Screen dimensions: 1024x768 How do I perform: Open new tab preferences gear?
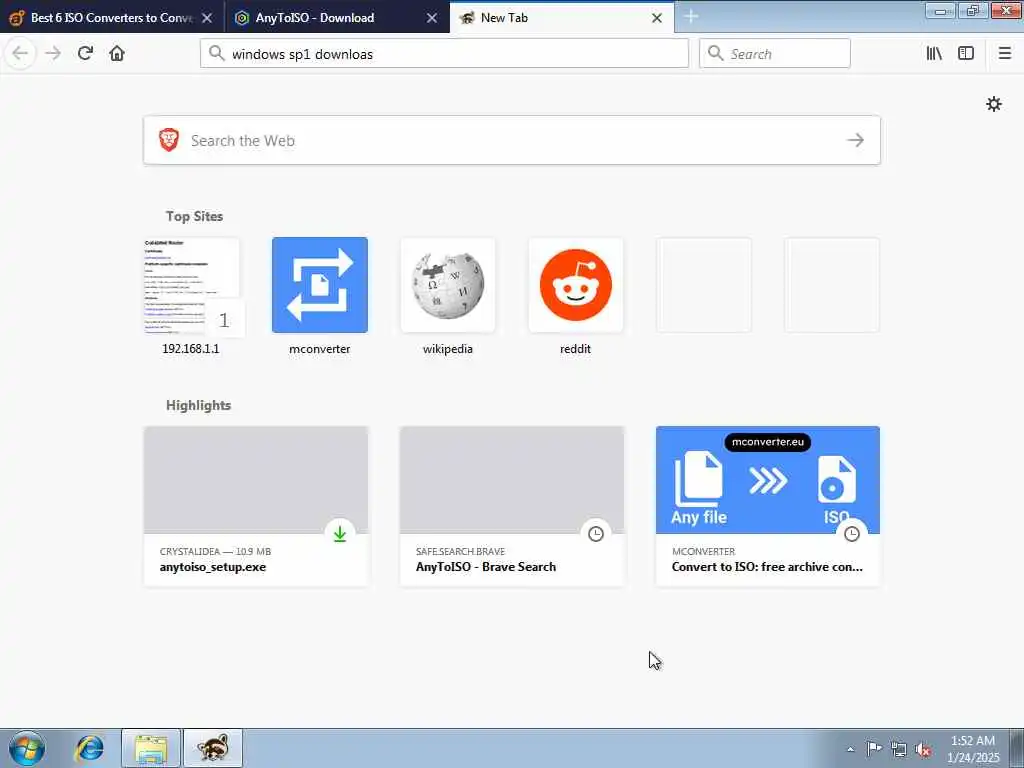click(993, 104)
